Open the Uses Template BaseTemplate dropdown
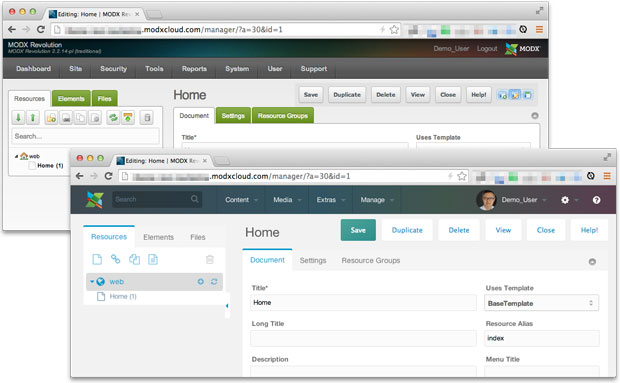The width and height of the screenshot is (620, 383). (541, 303)
